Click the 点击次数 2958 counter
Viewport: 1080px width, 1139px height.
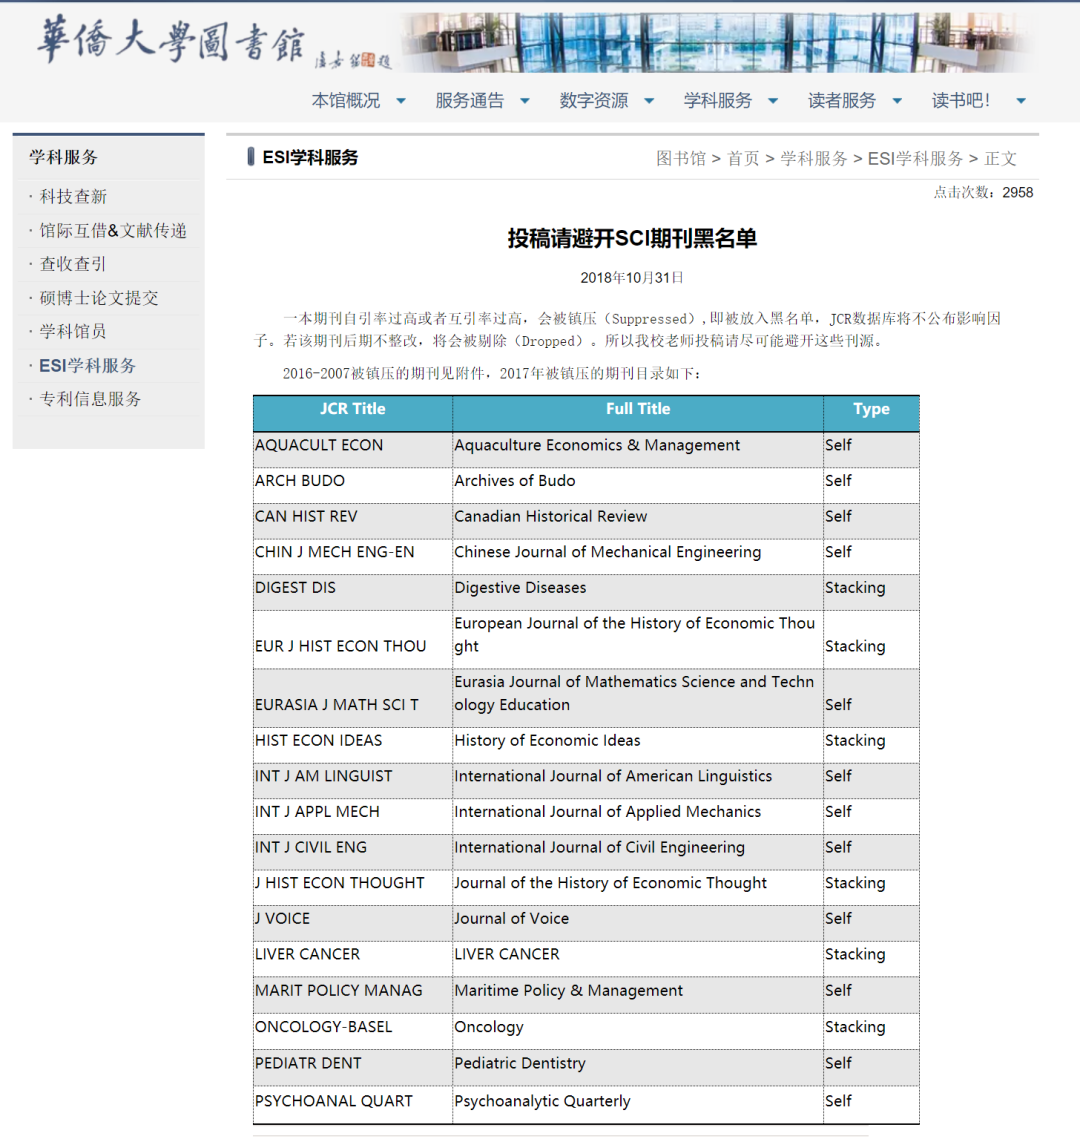click(983, 192)
